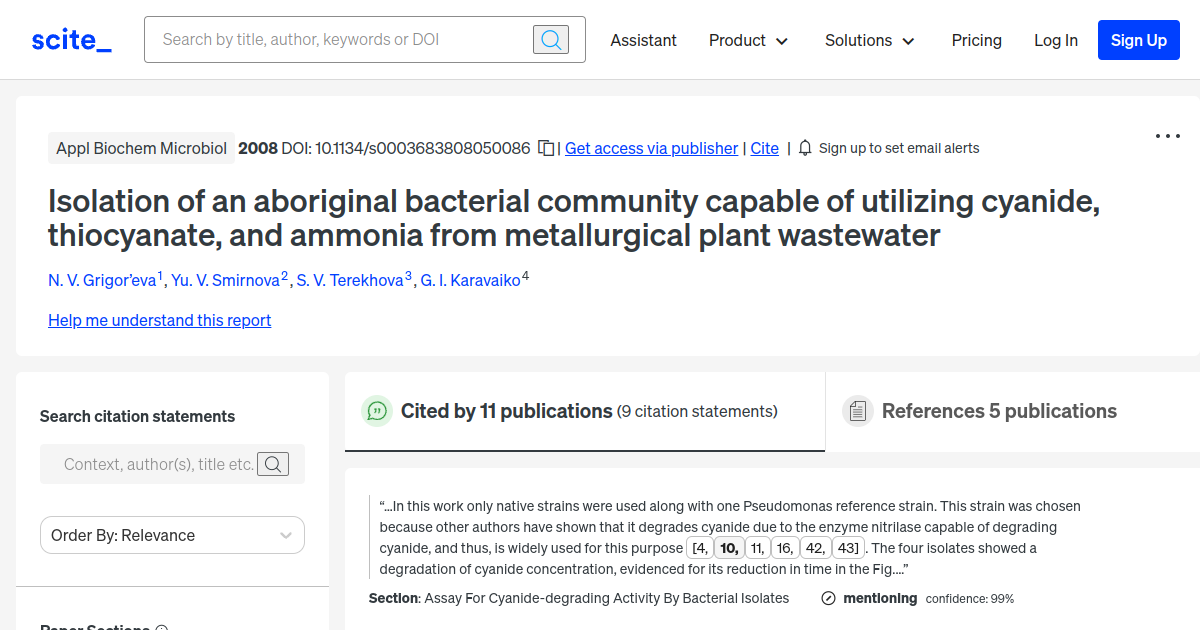Viewport: 1200px width, 630px height.
Task: Open the Product dropdown menu
Action: [x=748, y=41]
